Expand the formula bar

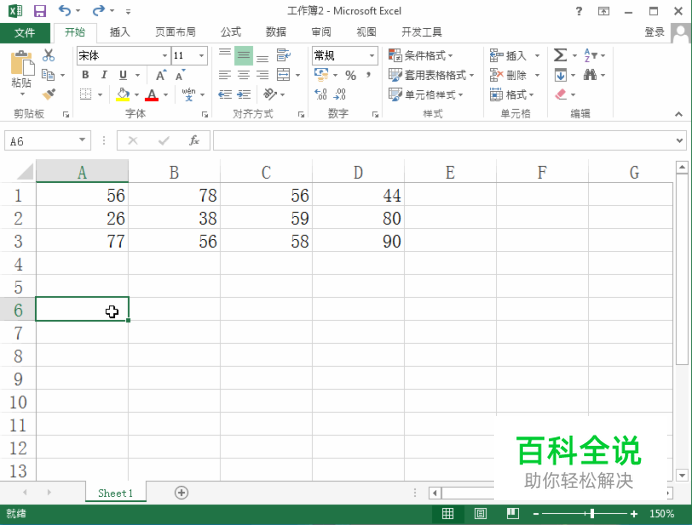[x=679, y=141]
